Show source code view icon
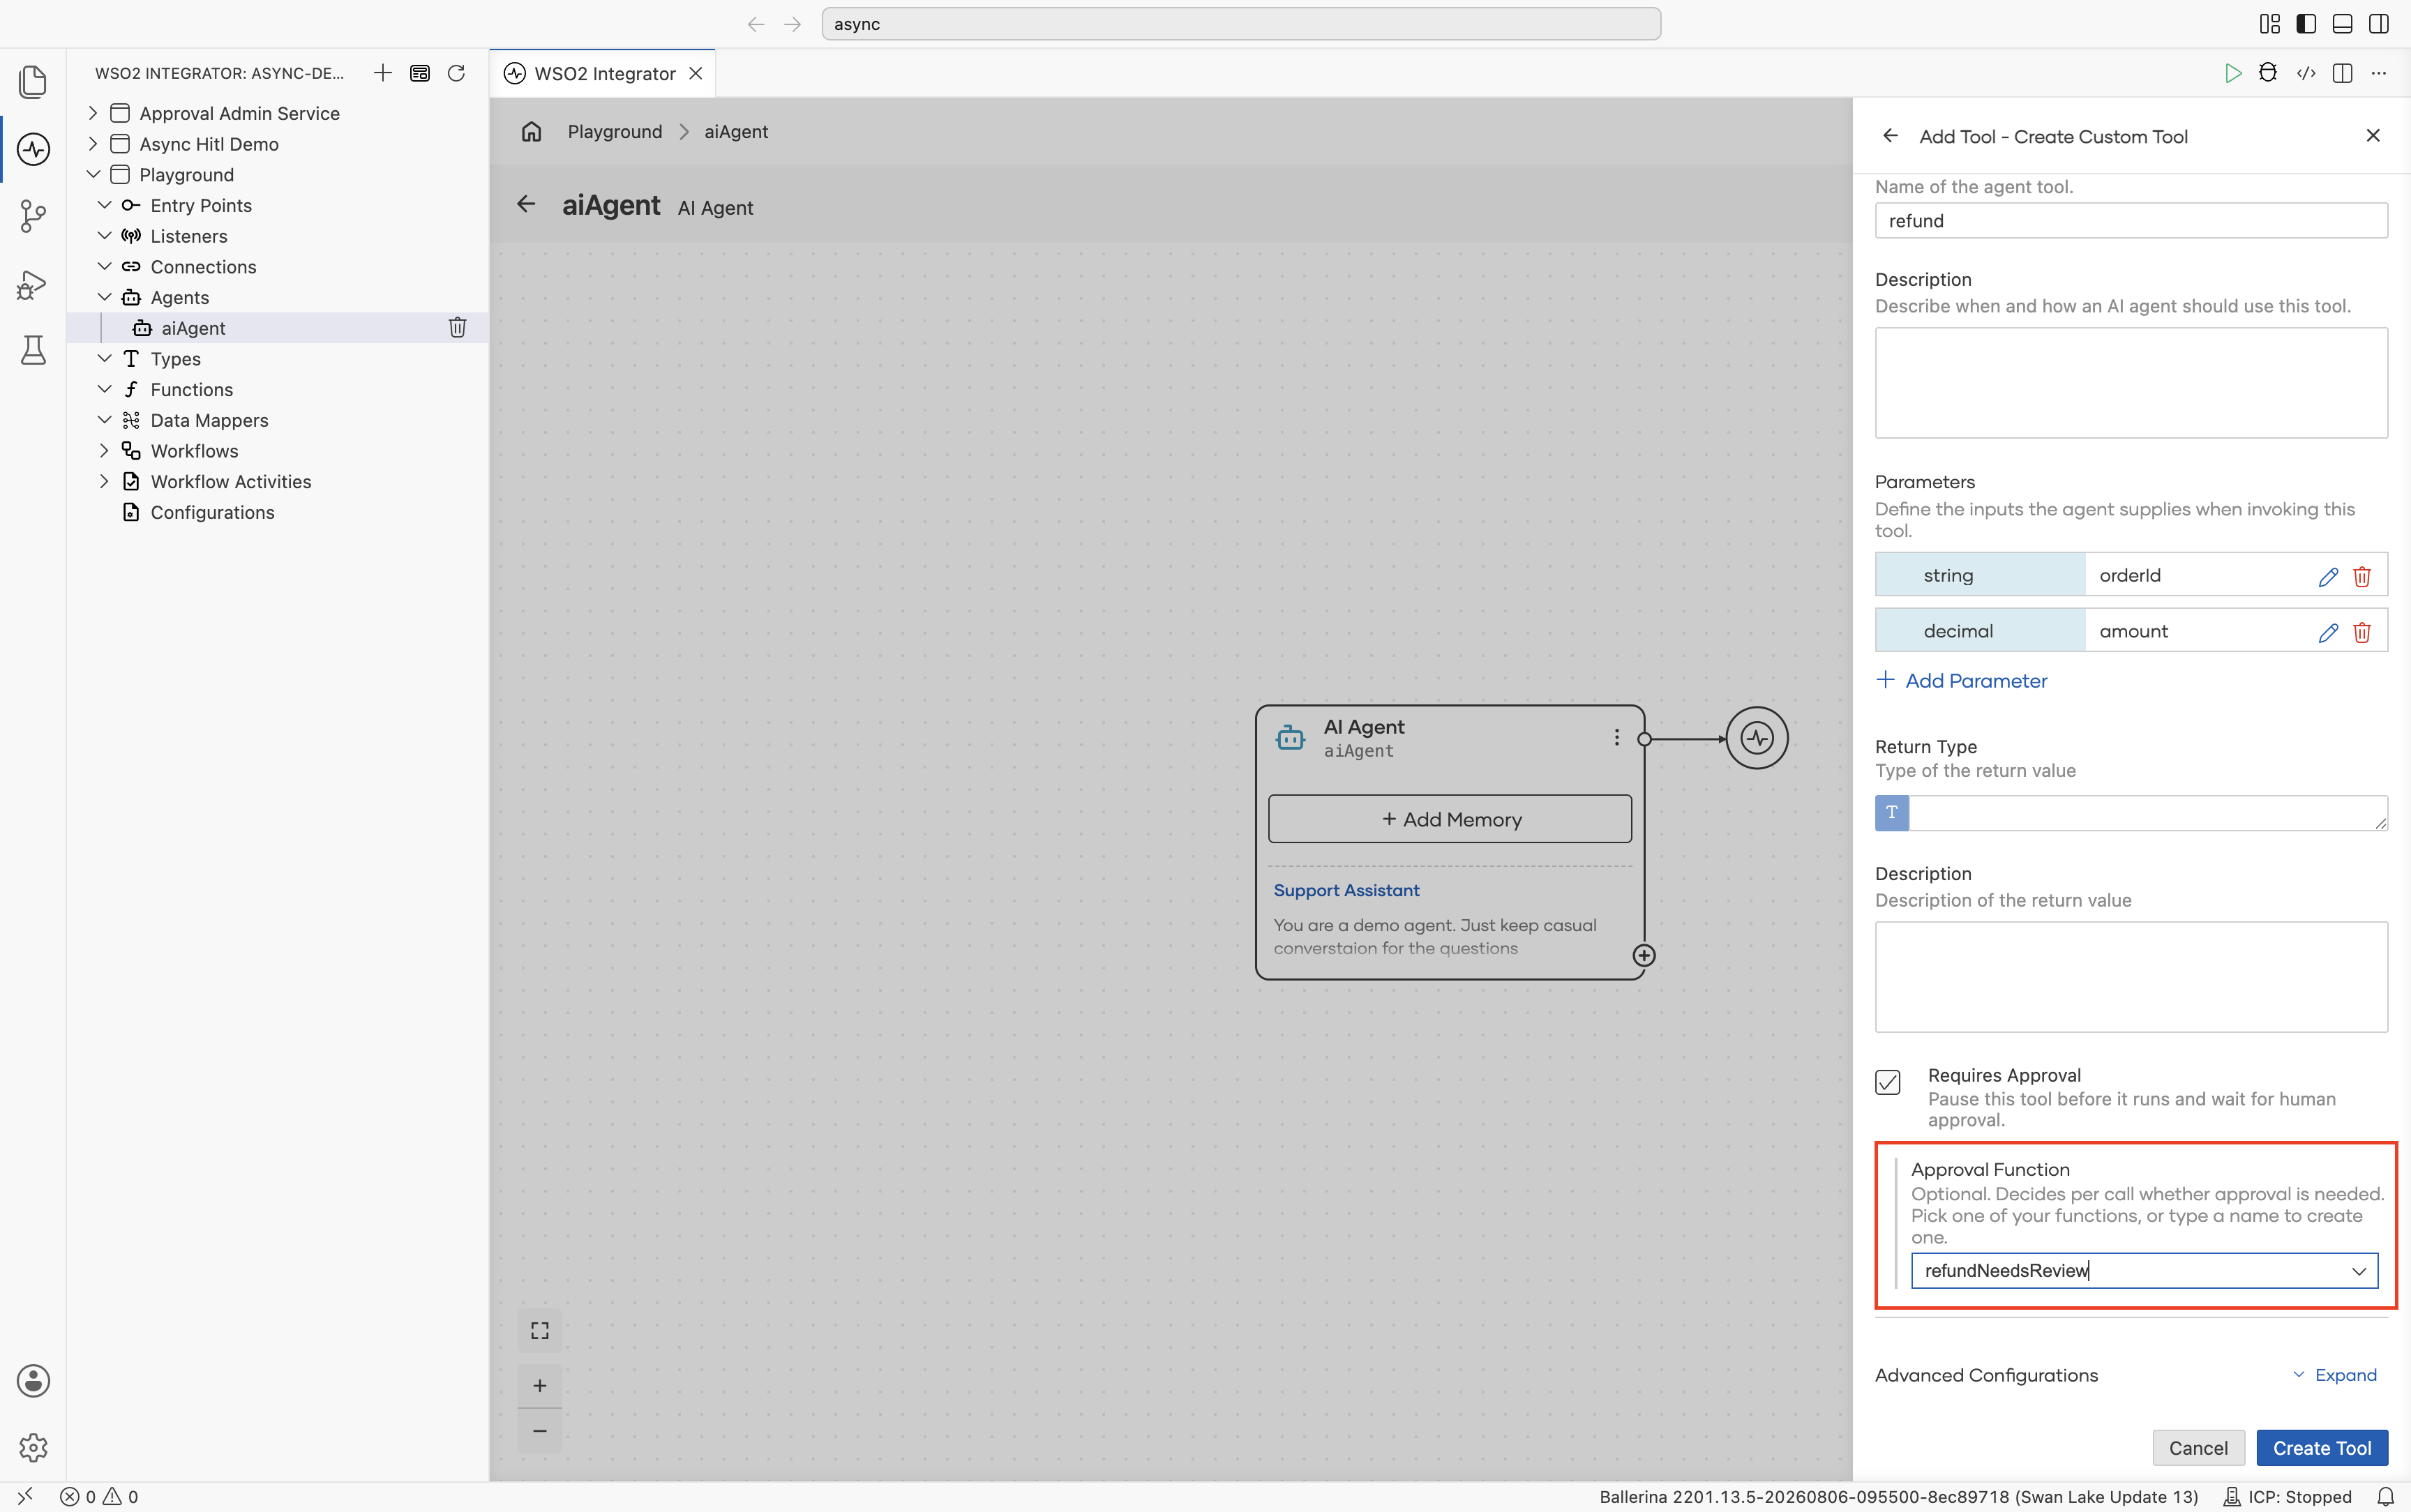The width and height of the screenshot is (2411, 1512). coord(2306,73)
